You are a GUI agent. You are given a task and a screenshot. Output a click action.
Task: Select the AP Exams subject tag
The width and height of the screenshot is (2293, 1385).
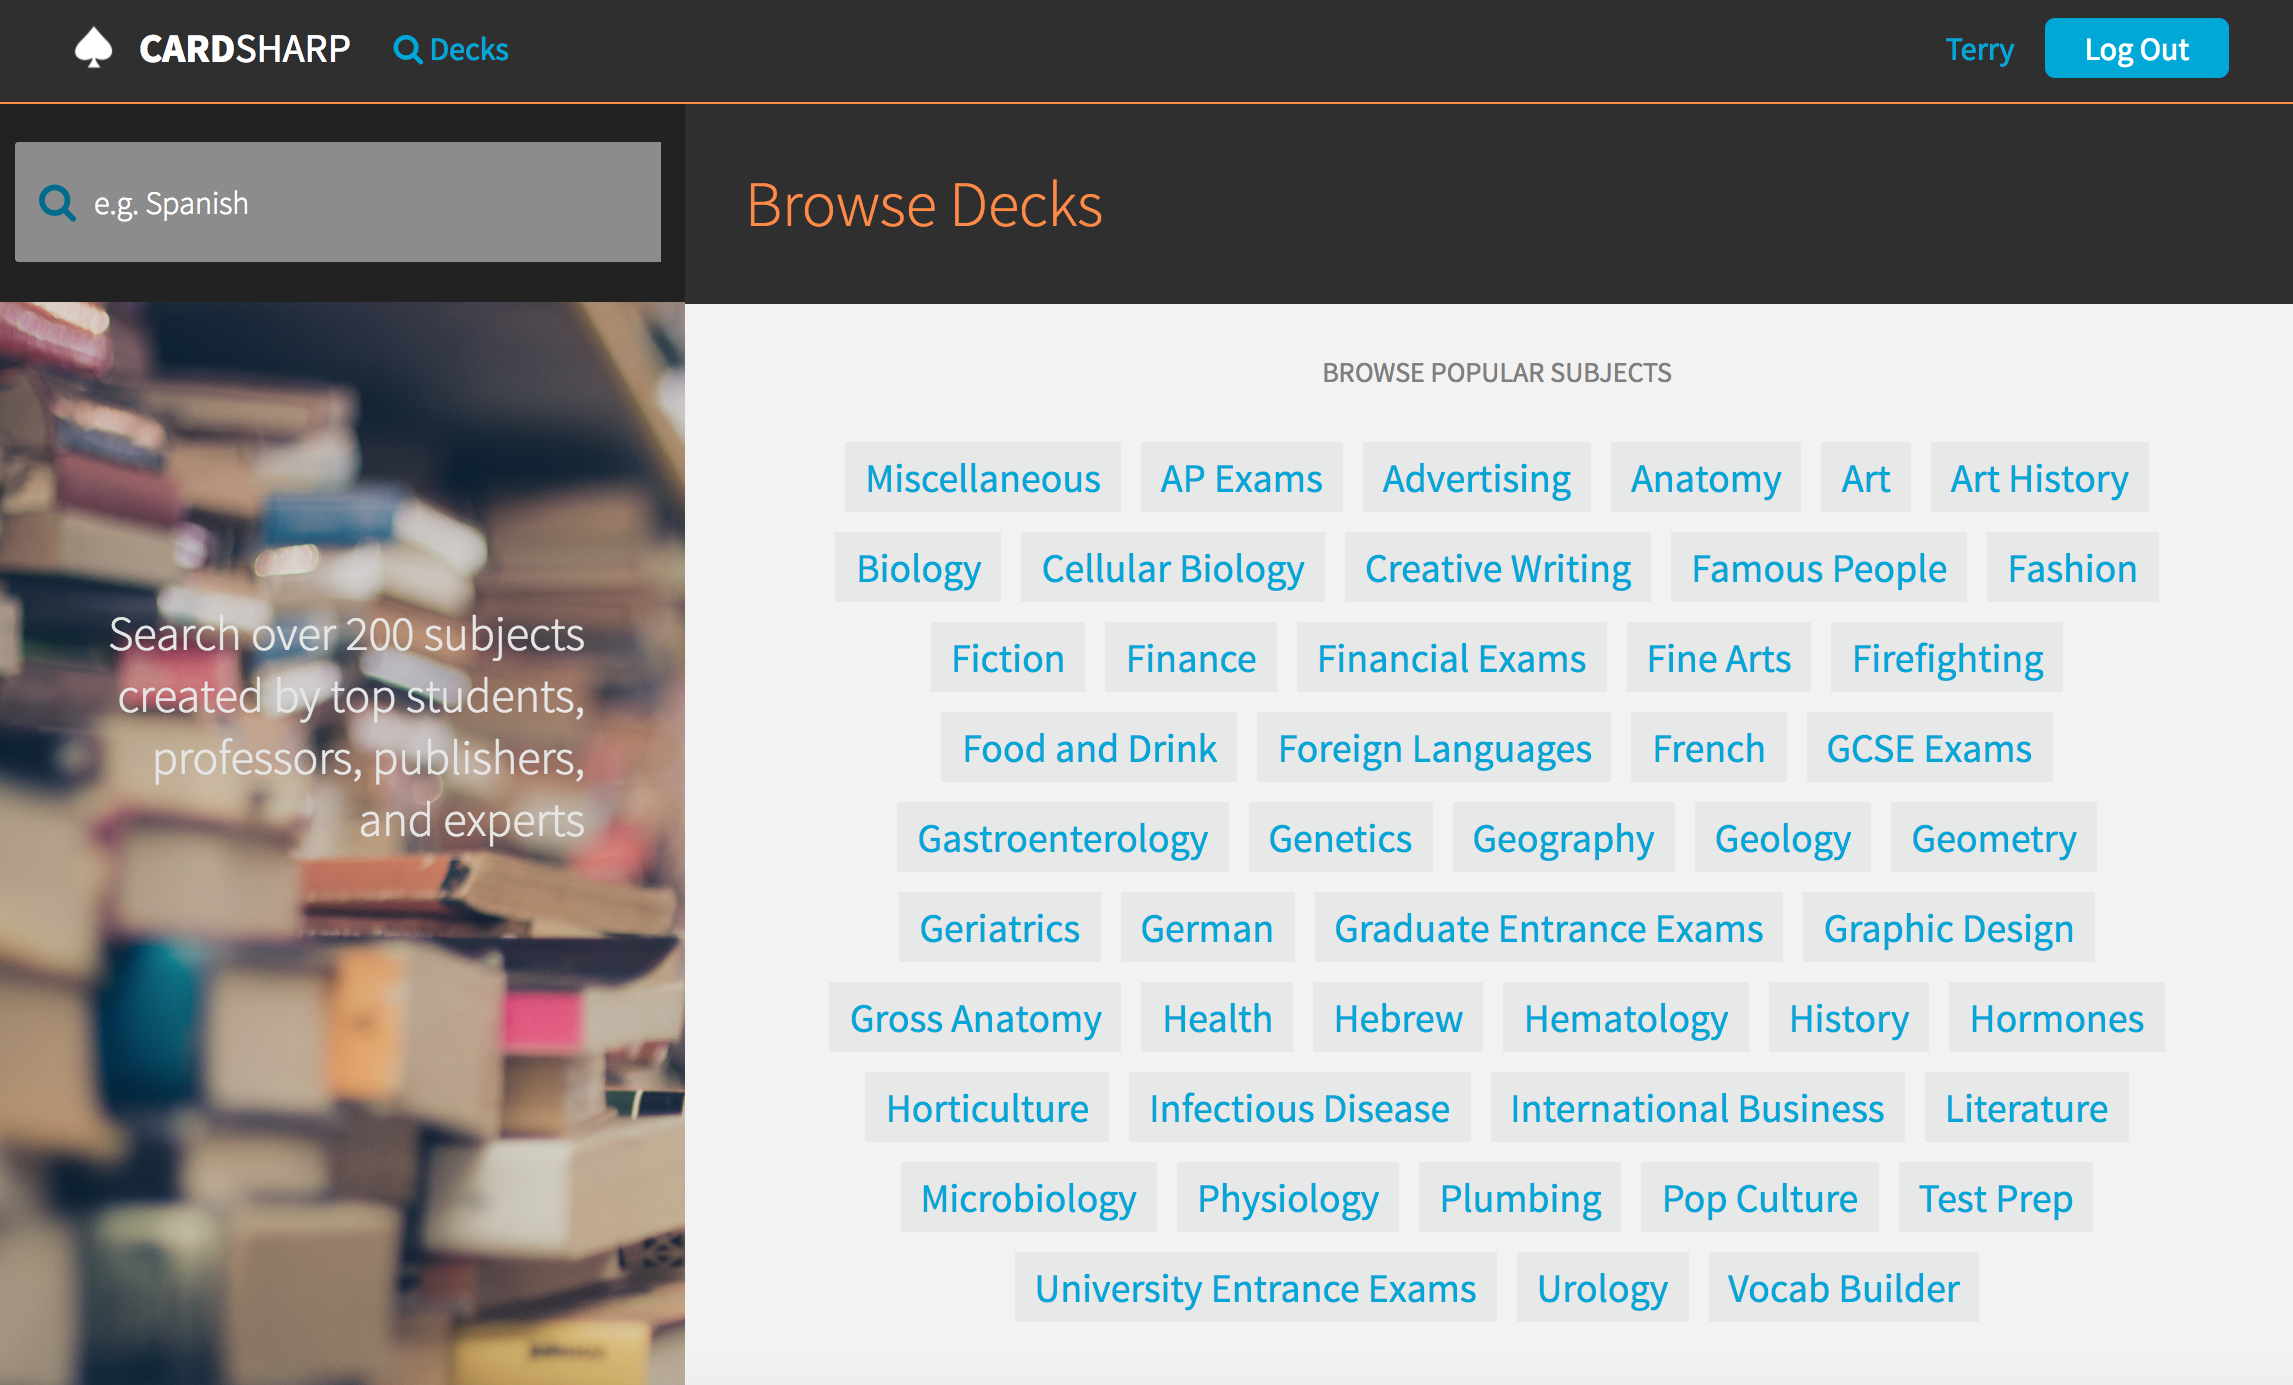[x=1240, y=476]
